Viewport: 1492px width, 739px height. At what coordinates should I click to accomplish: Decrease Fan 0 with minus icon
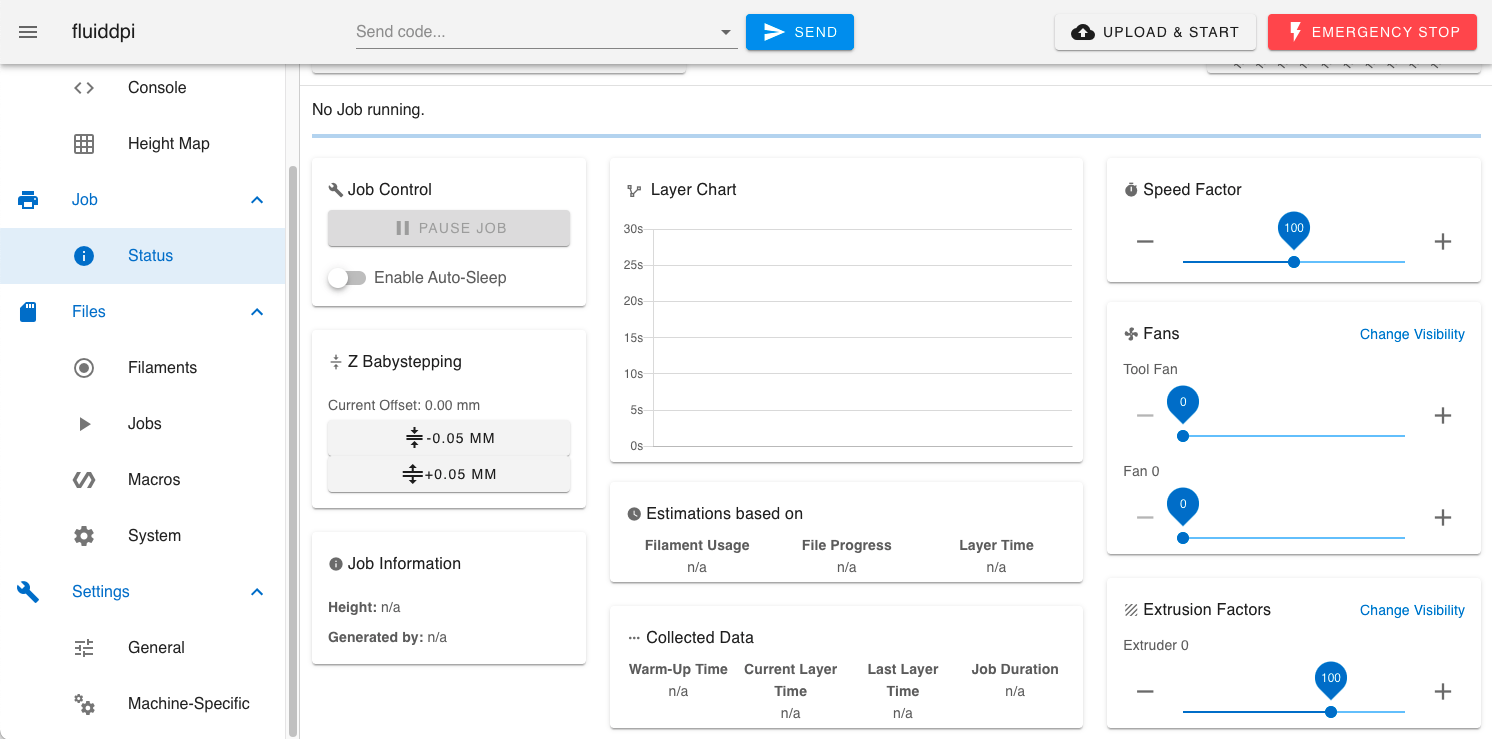(x=1145, y=517)
